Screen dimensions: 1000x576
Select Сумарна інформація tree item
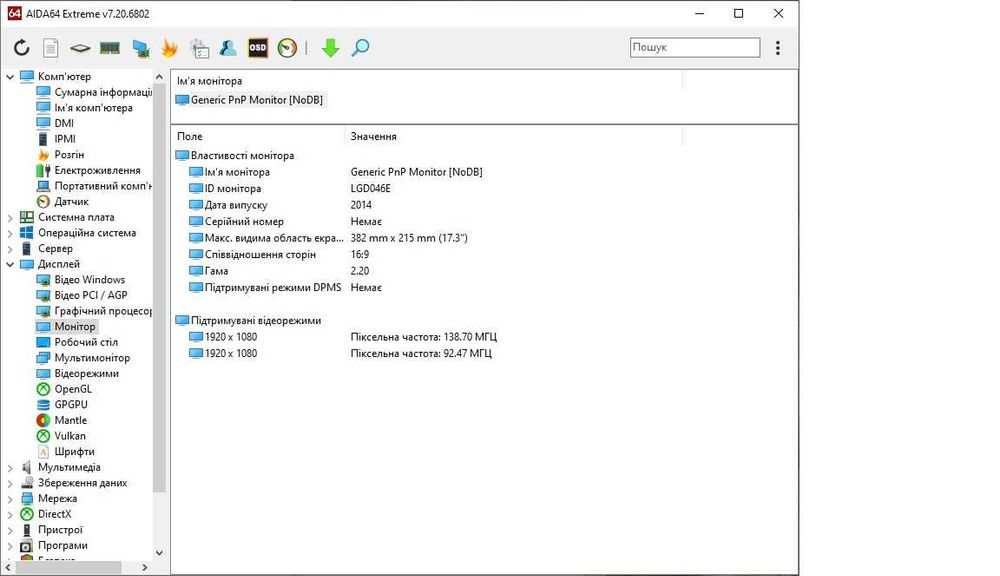[x=94, y=92]
